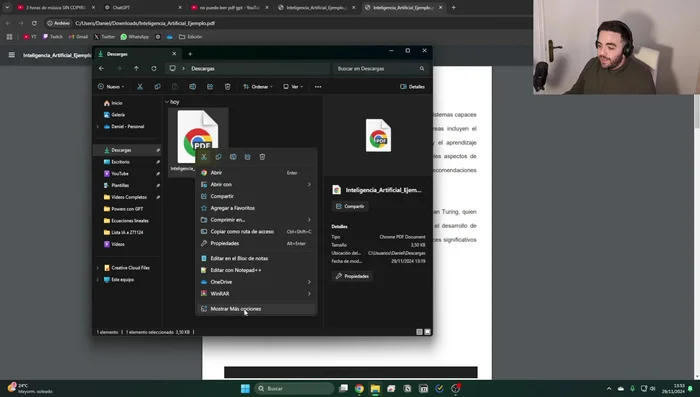
Task: Open the Chrome apps grid in the bookmarks bar
Action: click(9, 37)
